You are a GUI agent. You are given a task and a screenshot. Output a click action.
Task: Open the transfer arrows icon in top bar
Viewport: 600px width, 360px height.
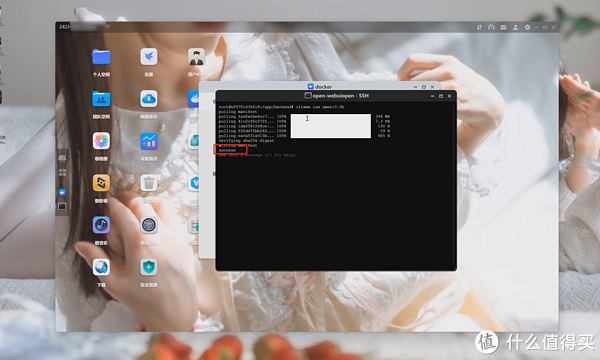(x=479, y=28)
